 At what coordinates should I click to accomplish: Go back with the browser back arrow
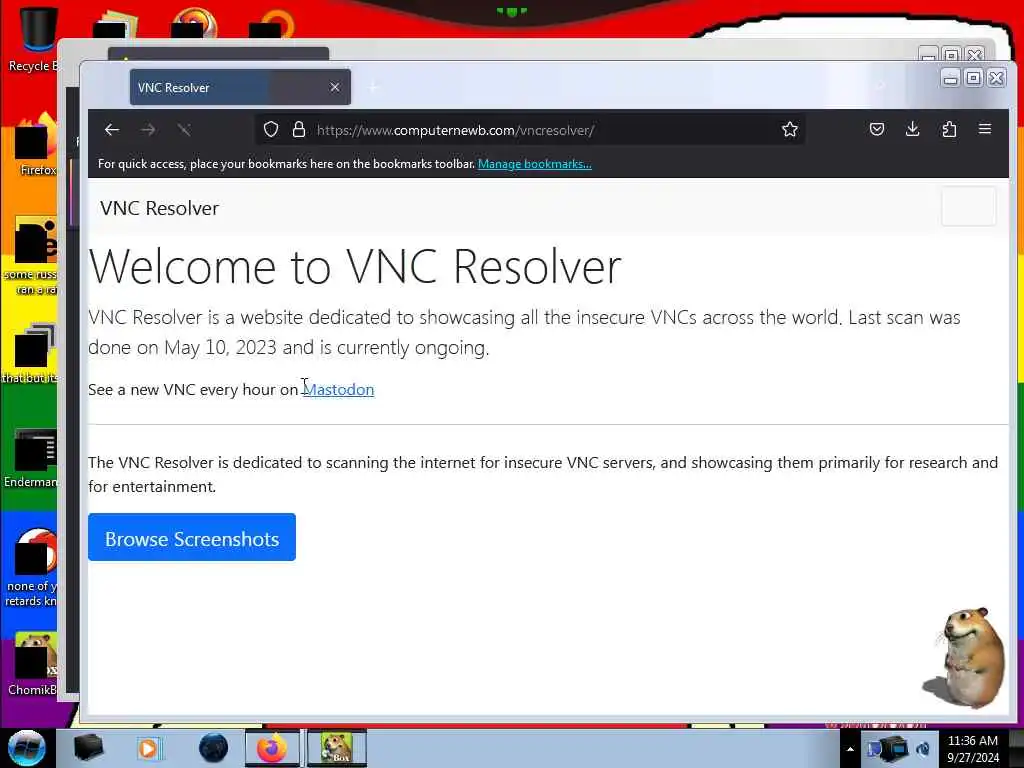[x=112, y=130]
